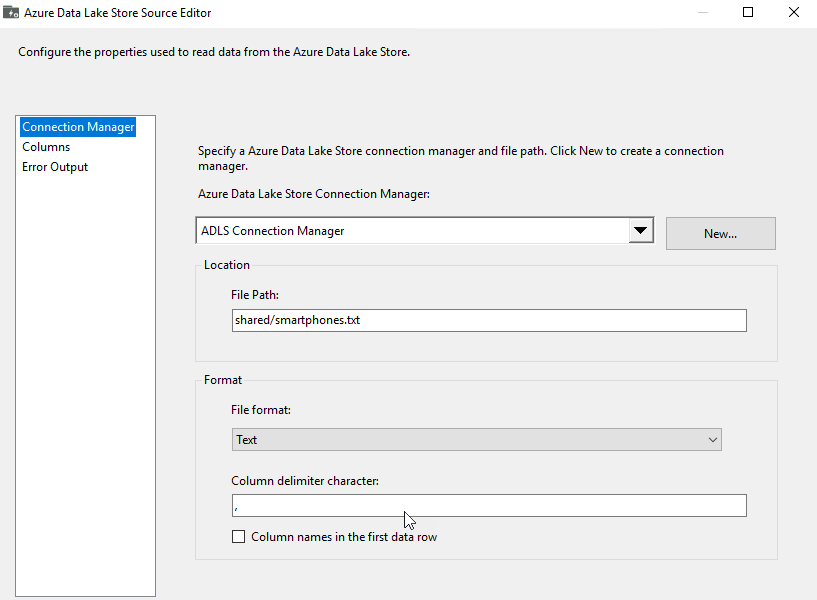Click the File Path: label
The image size is (817, 600).
[255, 295]
